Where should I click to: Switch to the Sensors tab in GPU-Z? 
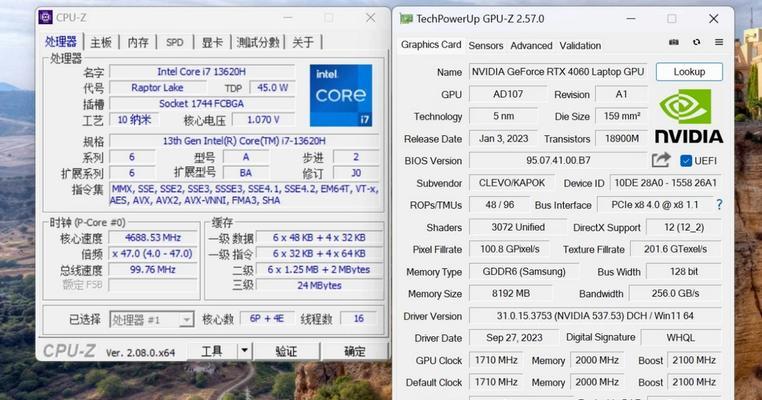485,46
